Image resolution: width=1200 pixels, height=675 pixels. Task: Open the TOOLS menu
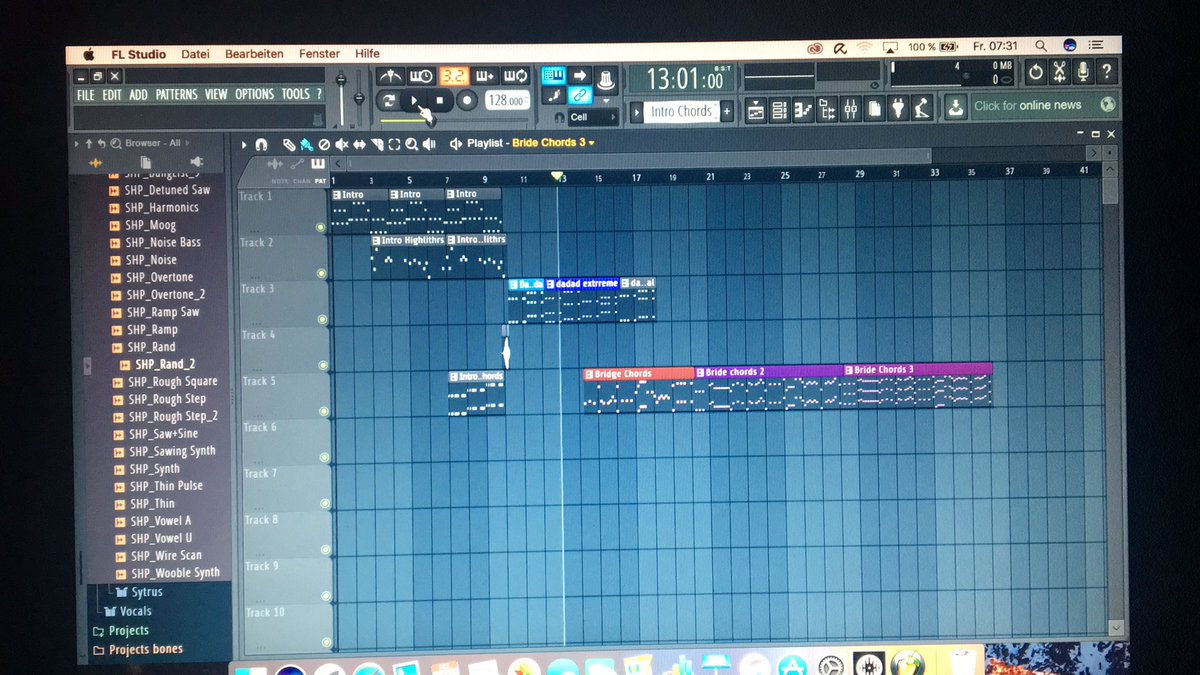296,94
